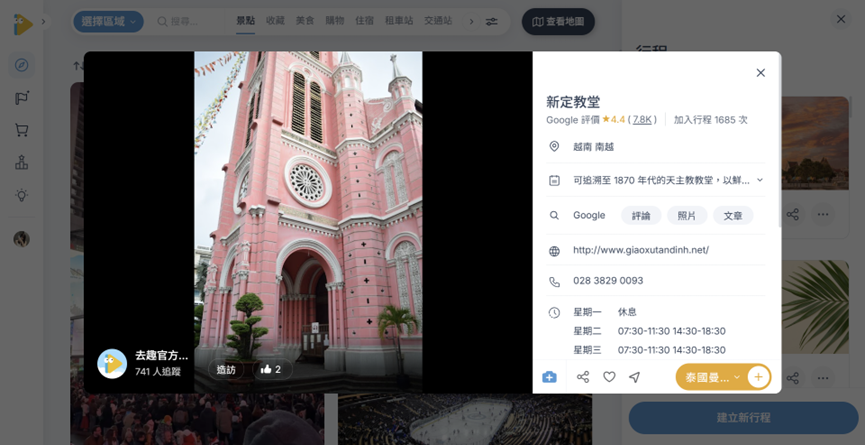Click the share icon in popup footer
This screenshot has width=865, height=445.
pyautogui.click(x=583, y=377)
